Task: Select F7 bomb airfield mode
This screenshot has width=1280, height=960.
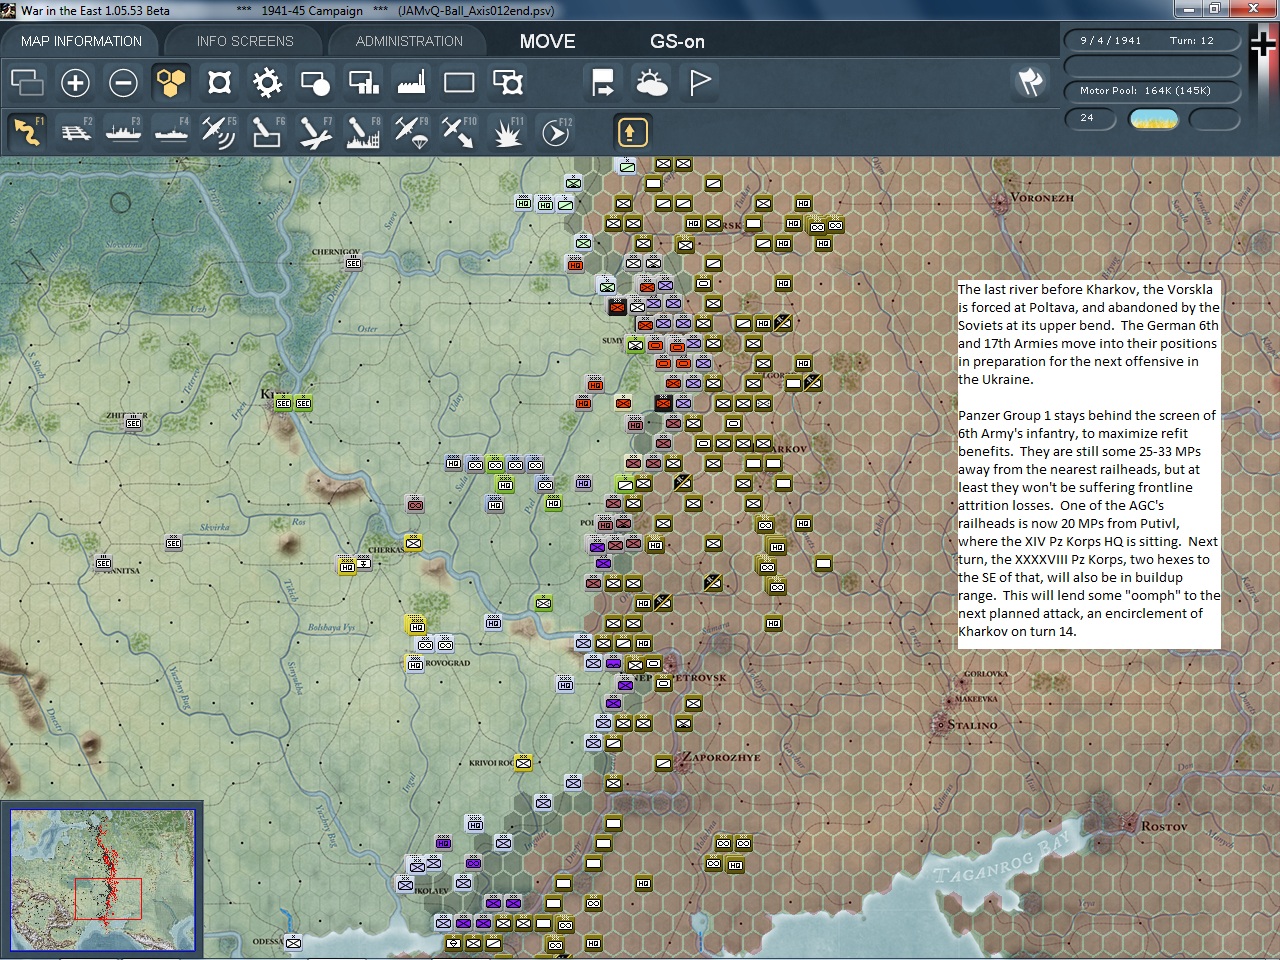Action: pos(315,132)
